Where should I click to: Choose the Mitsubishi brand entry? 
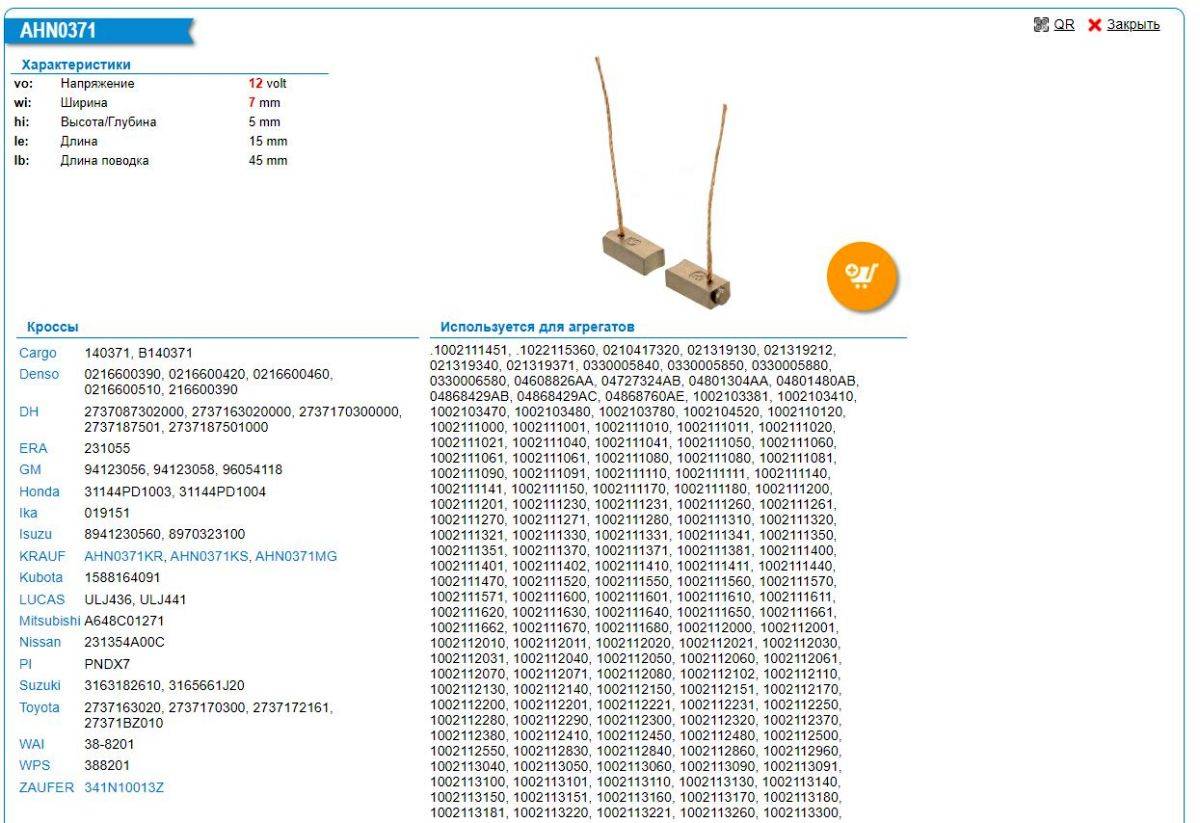tap(49, 621)
